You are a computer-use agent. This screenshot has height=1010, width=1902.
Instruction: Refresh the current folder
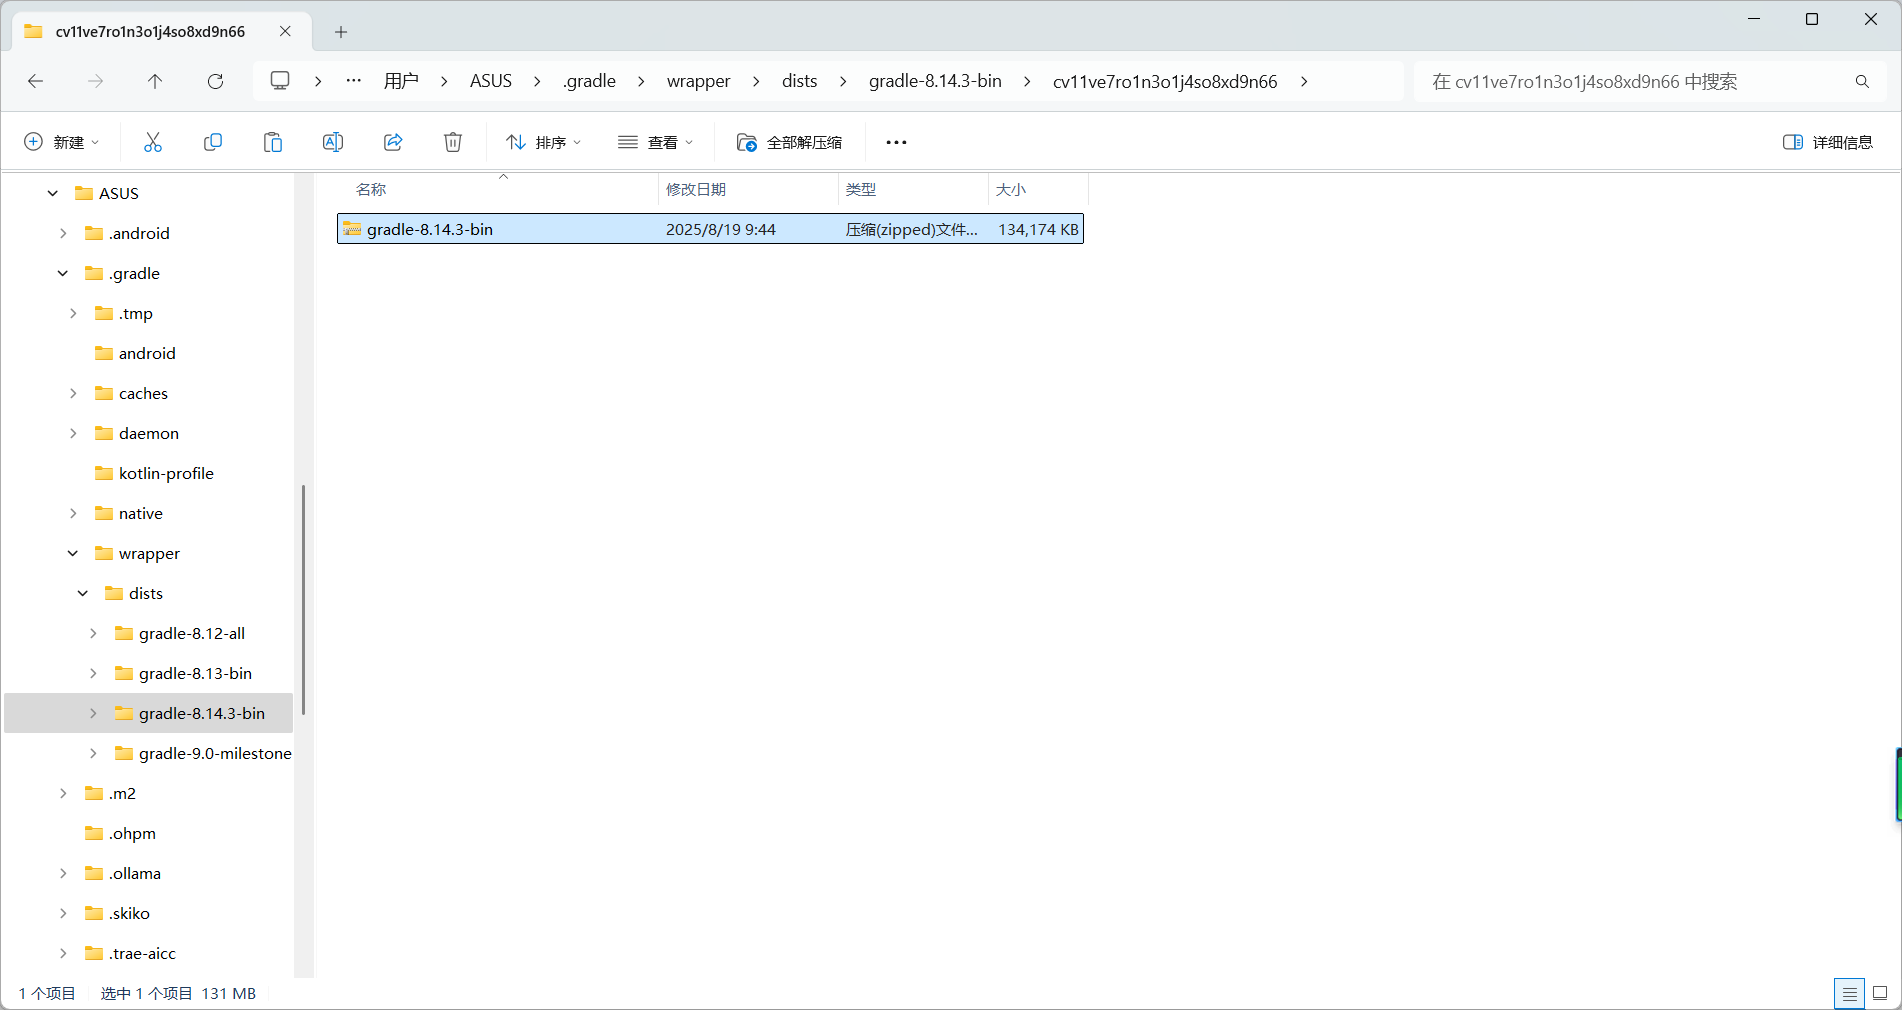pyautogui.click(x=215, y=81)
